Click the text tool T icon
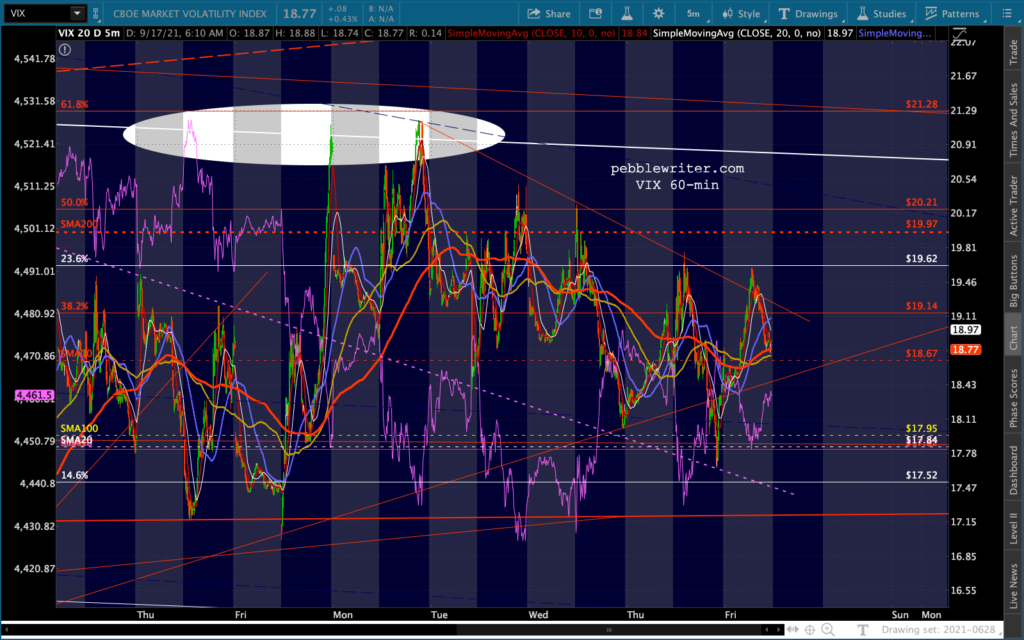This screenshot has width=1024, height=640. click(x=865, y=629)
